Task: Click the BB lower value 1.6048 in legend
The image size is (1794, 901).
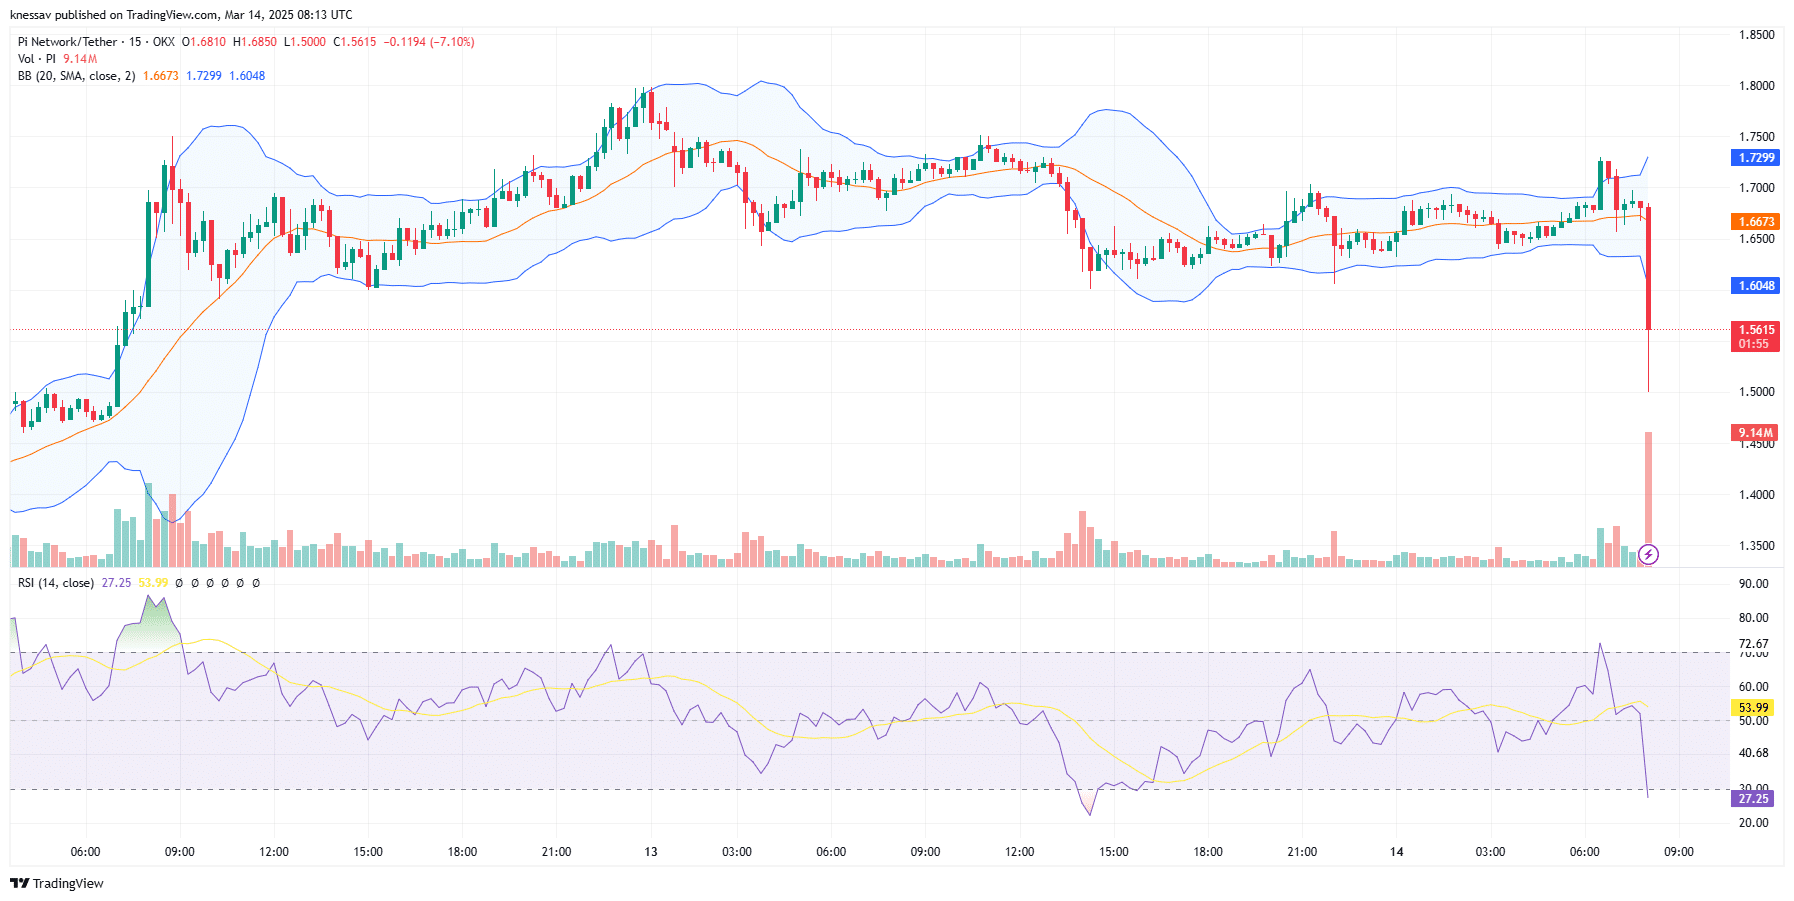Action: coord(247,76)
